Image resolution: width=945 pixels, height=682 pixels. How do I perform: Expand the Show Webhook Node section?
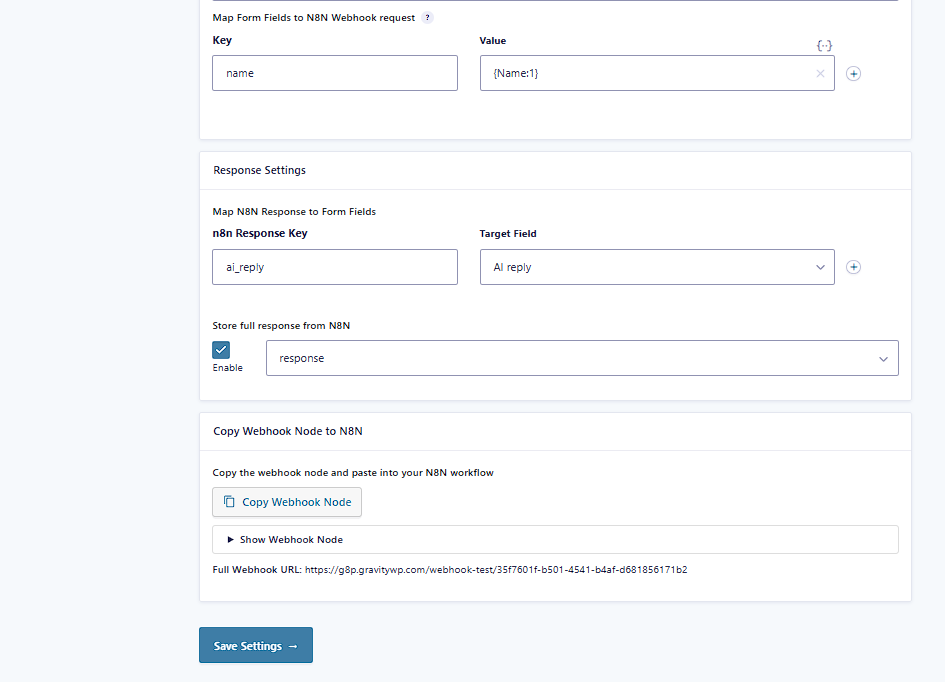click(285, 539)
